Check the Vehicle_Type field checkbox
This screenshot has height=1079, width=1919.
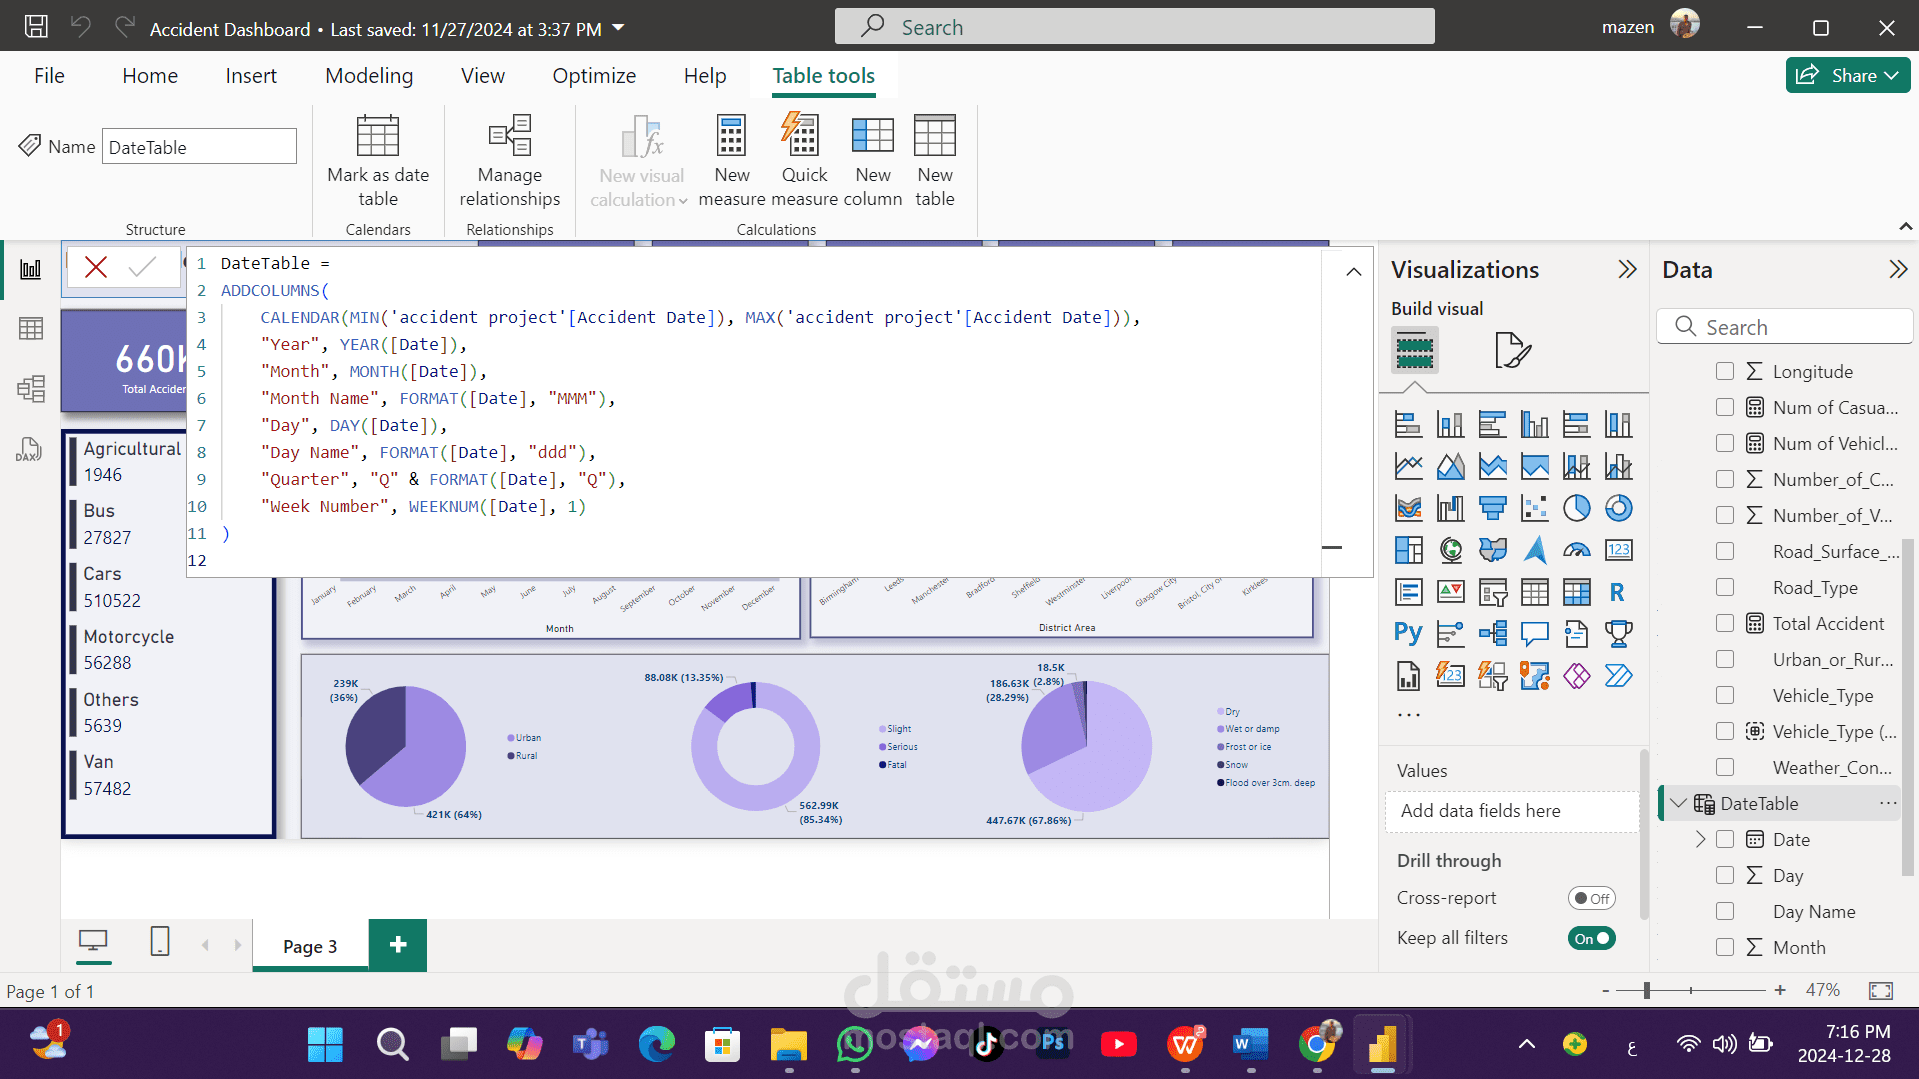coord(1724,695)
